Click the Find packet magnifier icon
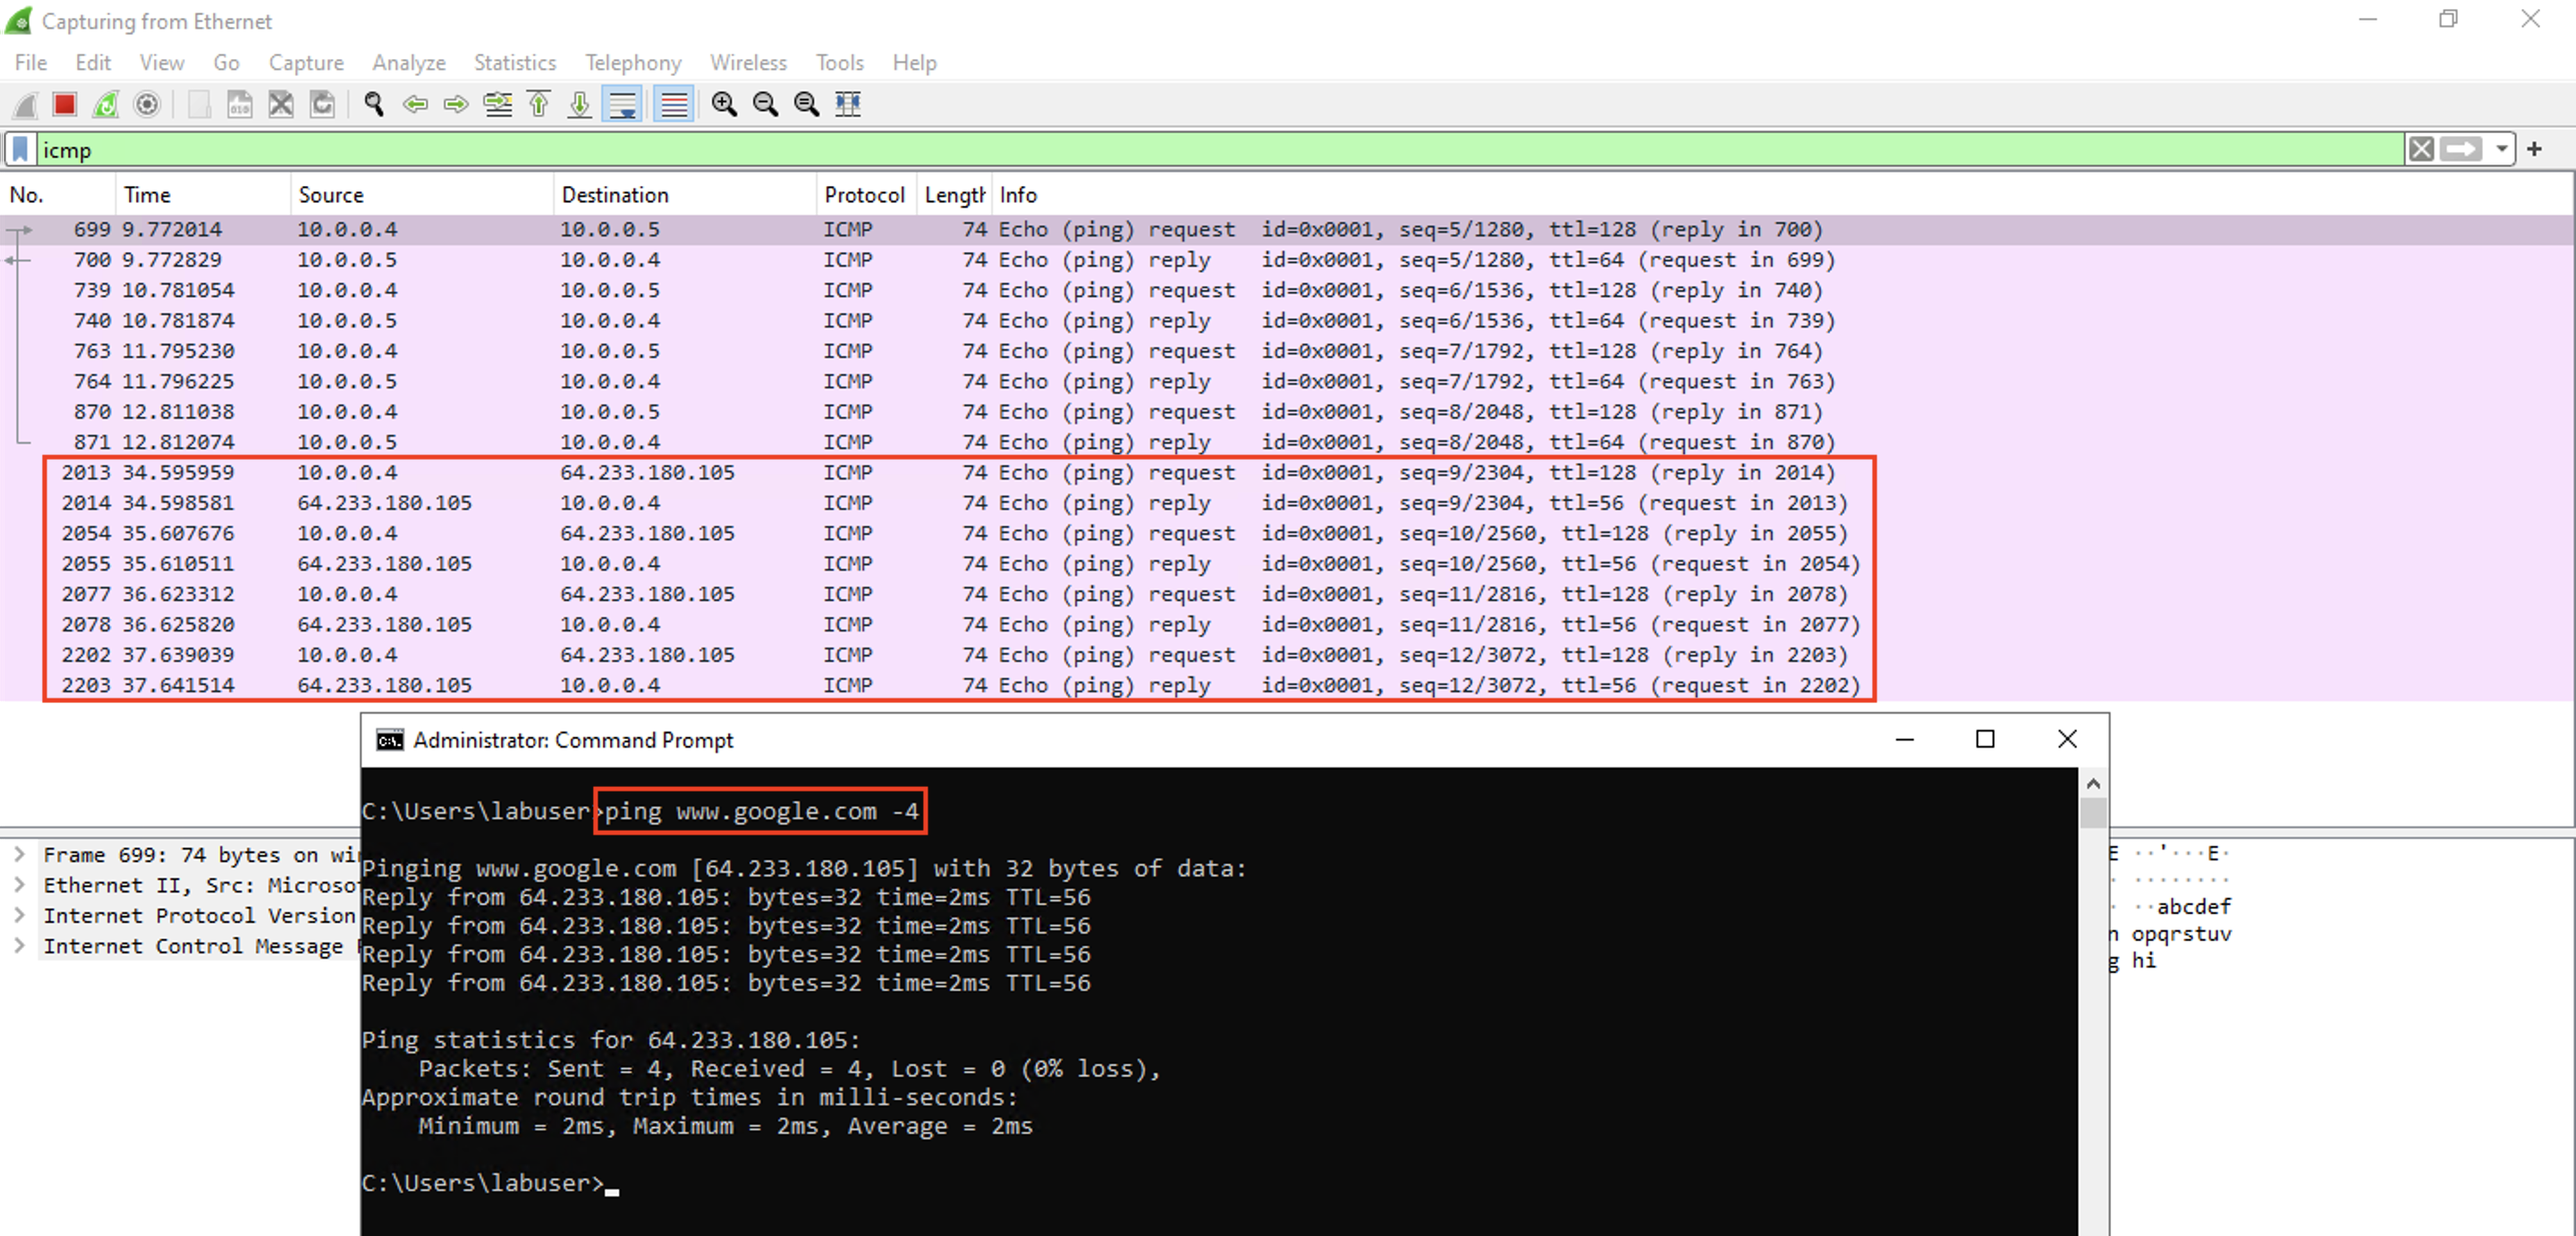This screenshot has width=2576, height=1236. (x=374, y=104)
